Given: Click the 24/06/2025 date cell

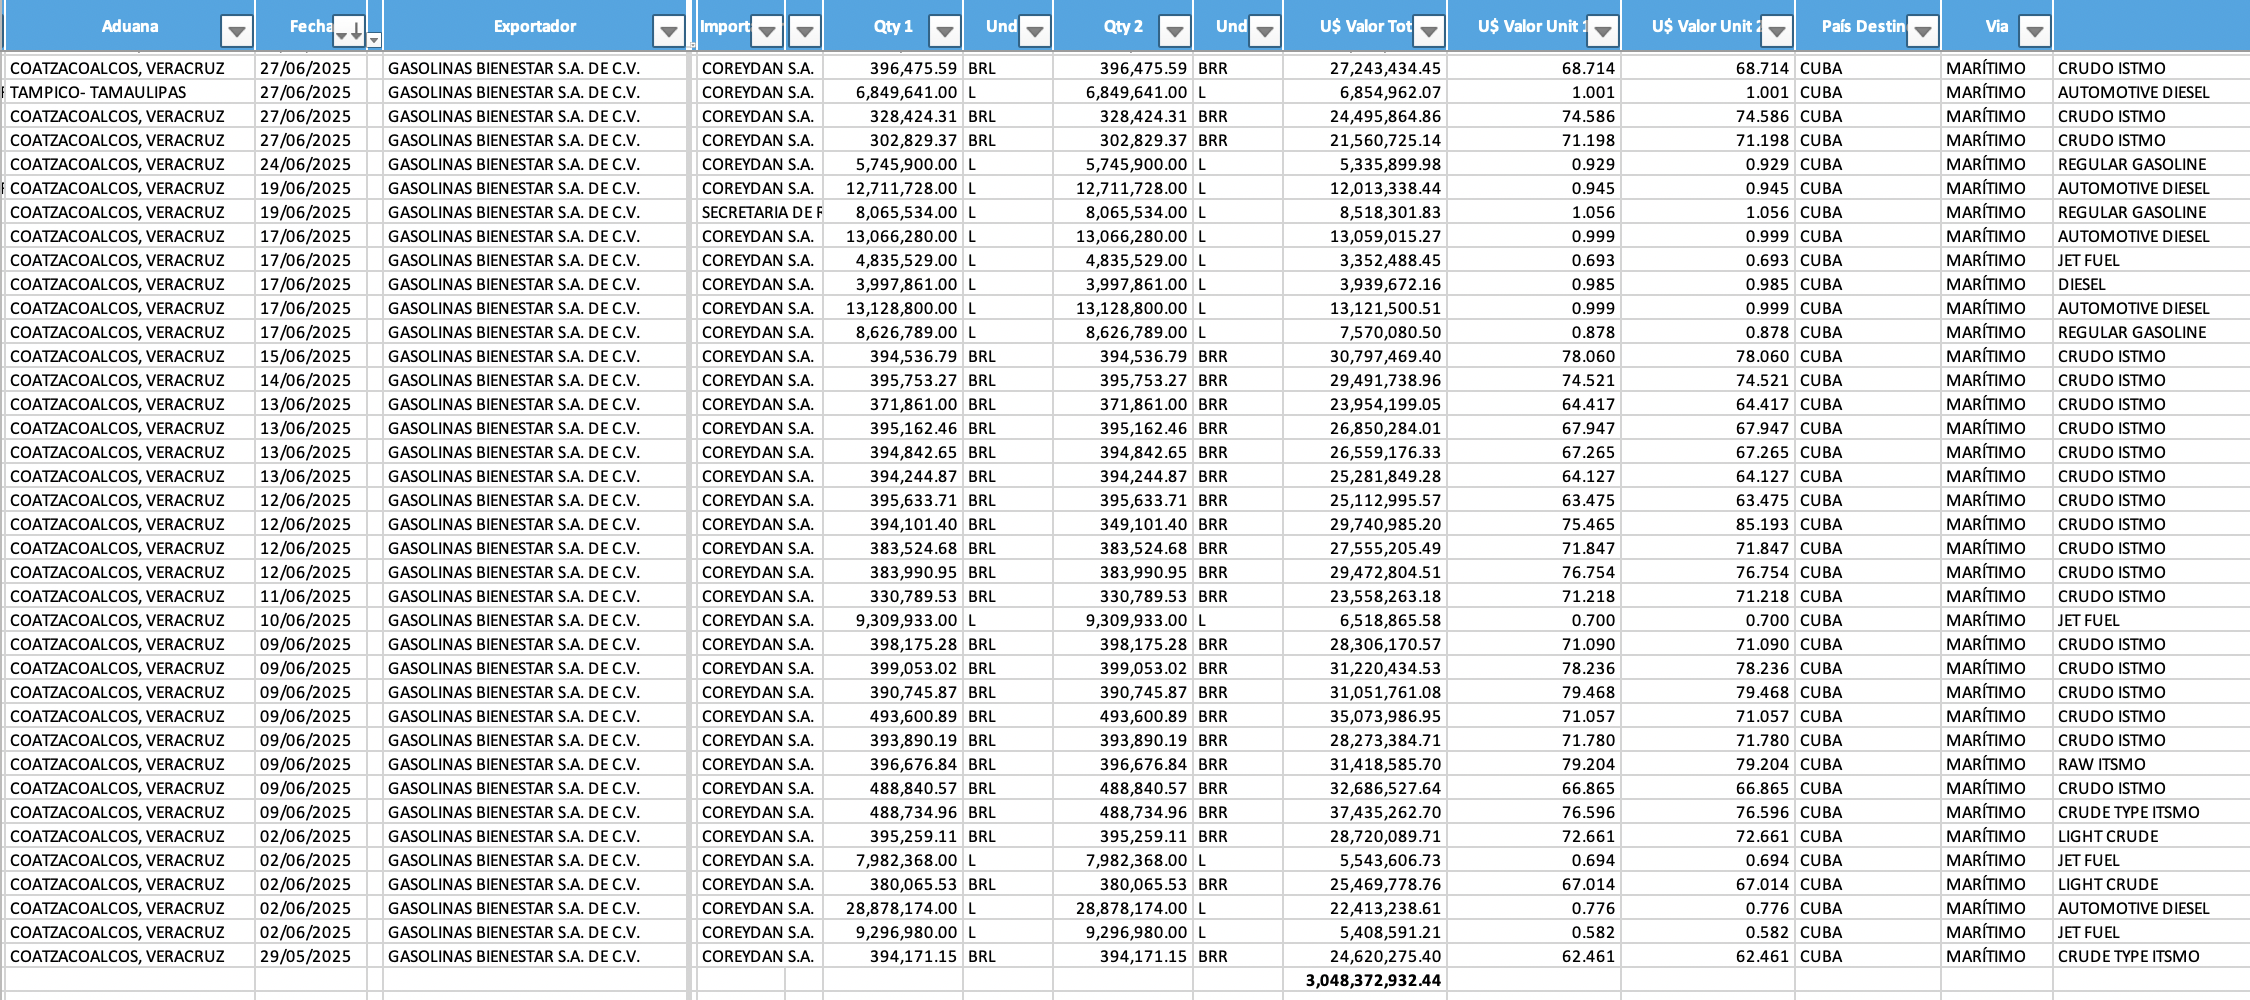Looking at the screenshot, I should point(306,164).
